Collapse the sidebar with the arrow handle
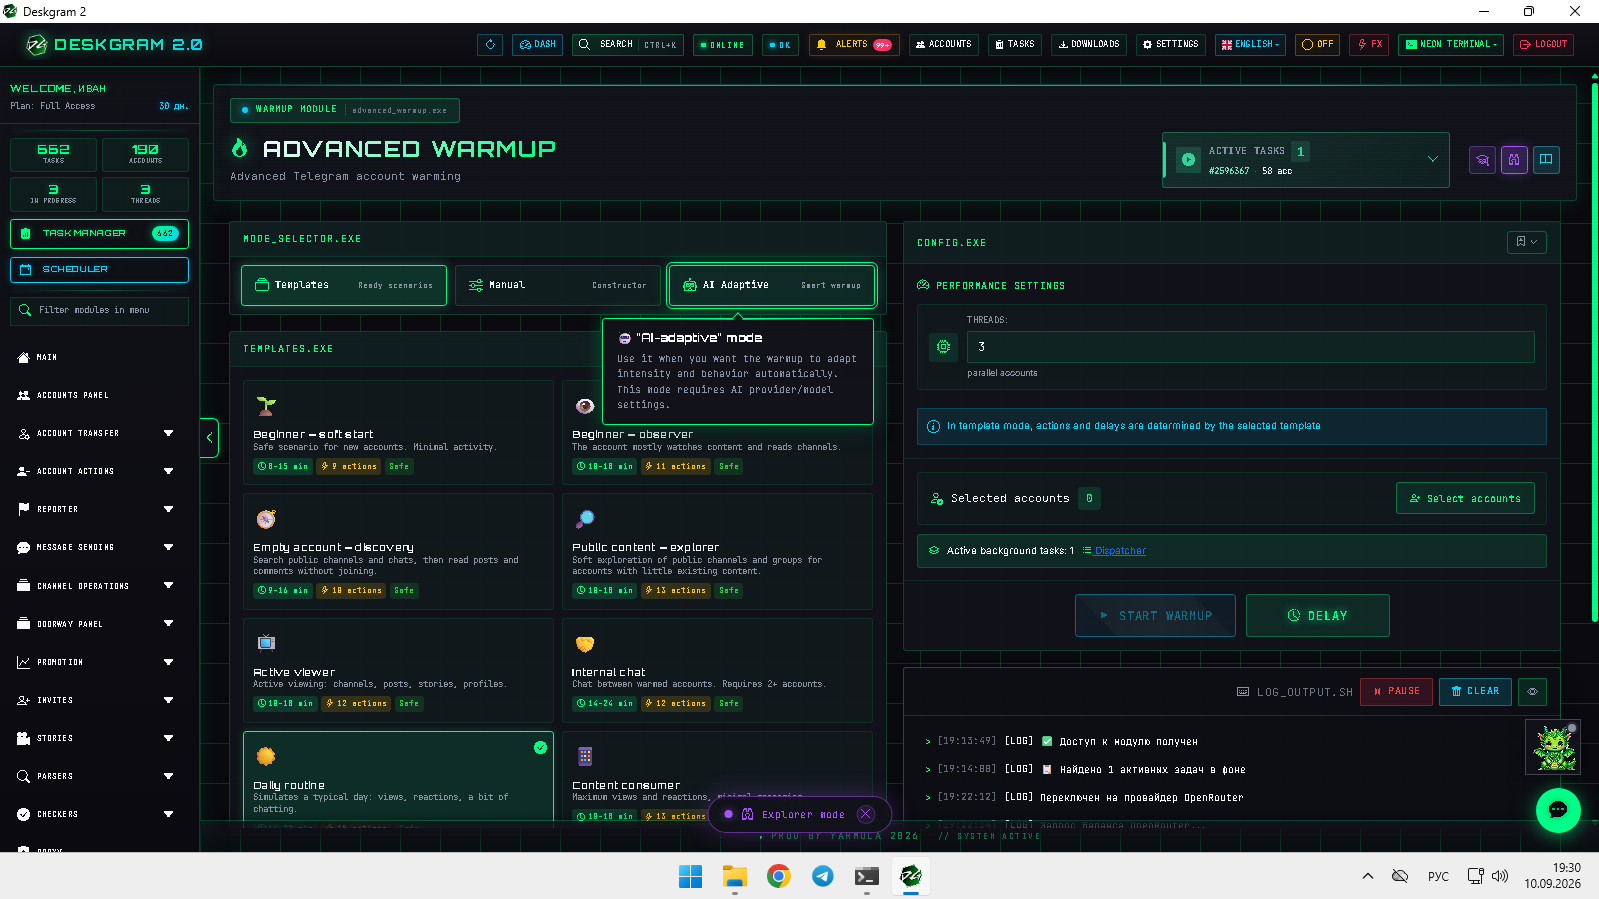This screenshot has width=1599, height=899. pos(209,437)
